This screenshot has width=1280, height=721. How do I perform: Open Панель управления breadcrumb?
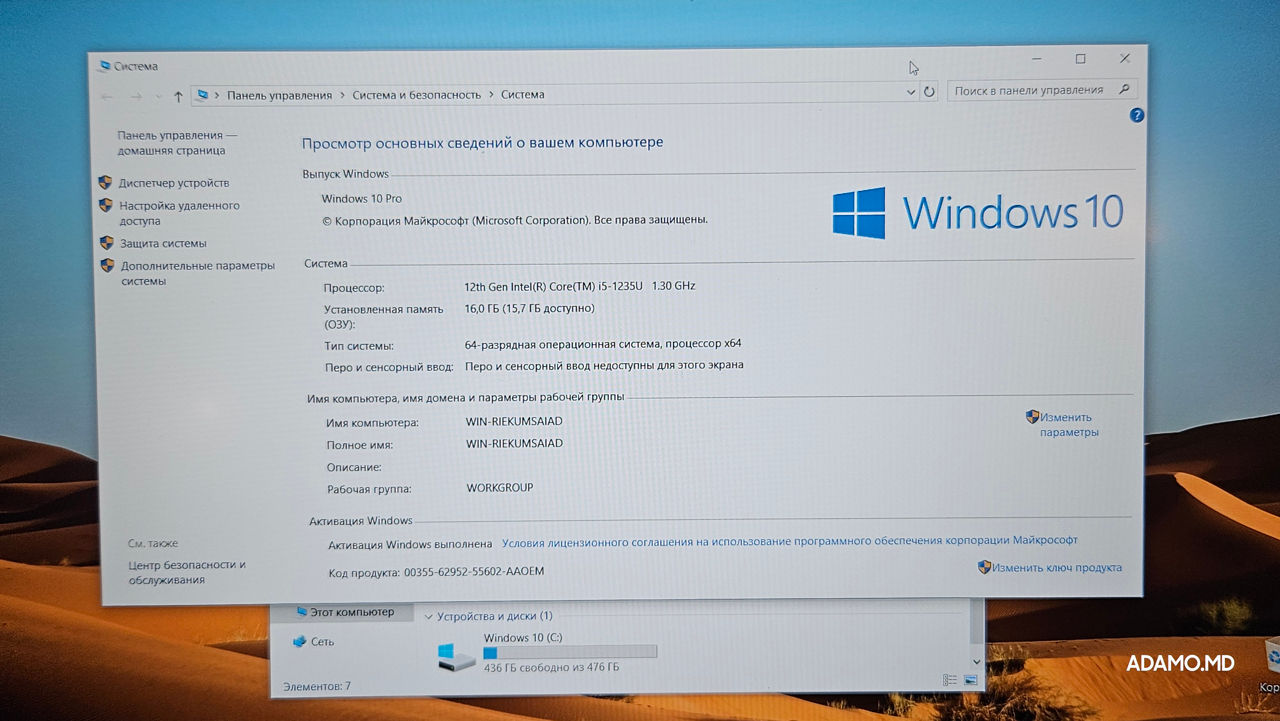[x=279, y=95]
